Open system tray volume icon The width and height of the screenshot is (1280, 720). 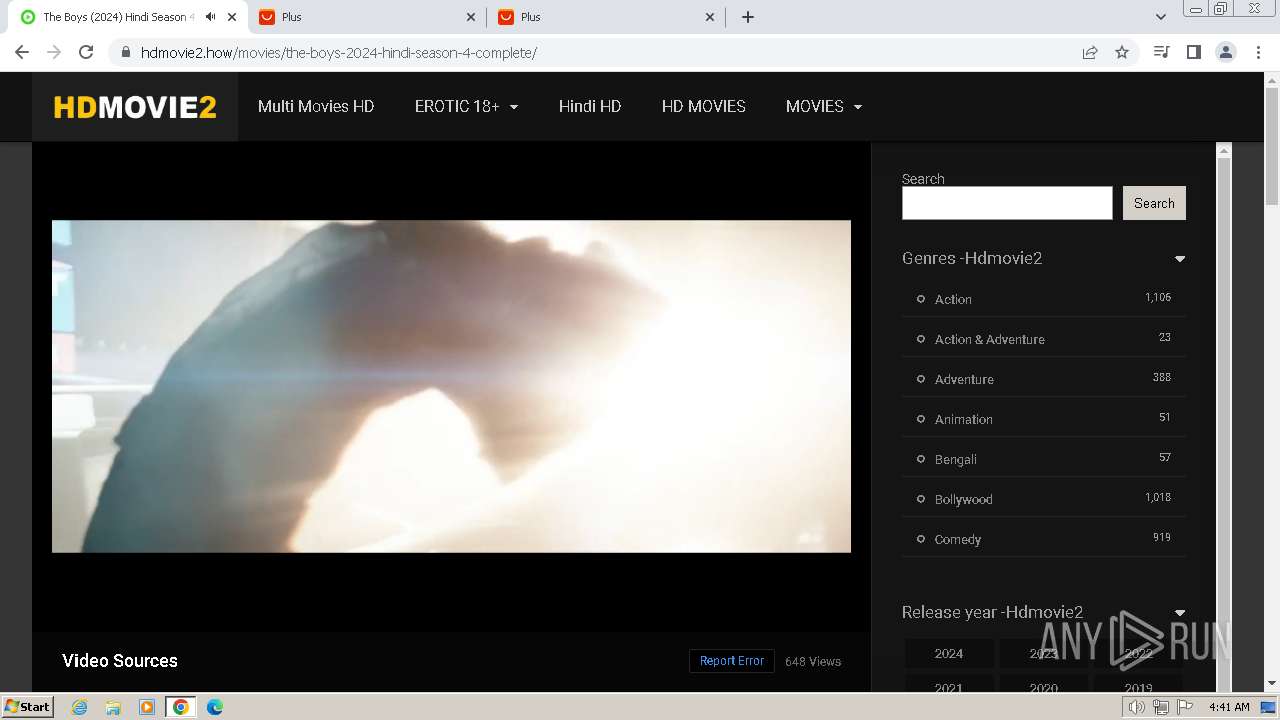[1137, 707]
